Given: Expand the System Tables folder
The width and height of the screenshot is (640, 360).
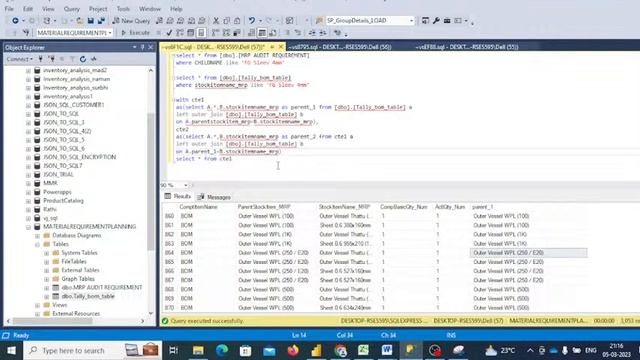Looking at the screenshot, I should [47, 253].
